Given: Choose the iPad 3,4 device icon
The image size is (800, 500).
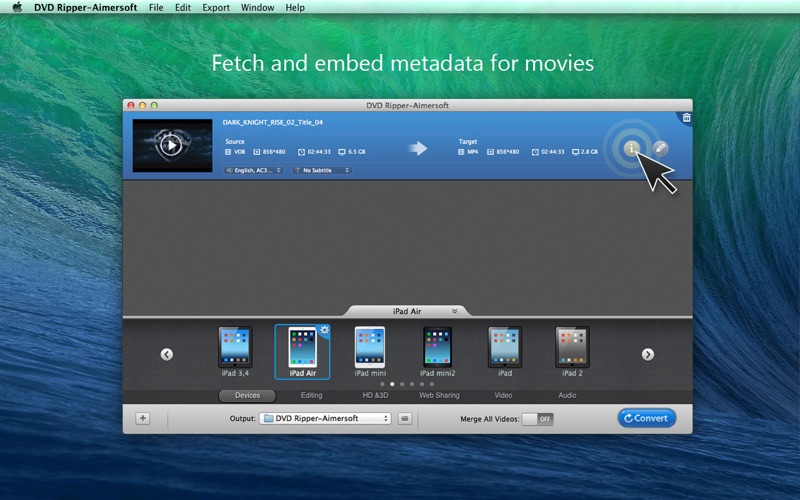Looking at the screenshot, I should tap(235, 347).
